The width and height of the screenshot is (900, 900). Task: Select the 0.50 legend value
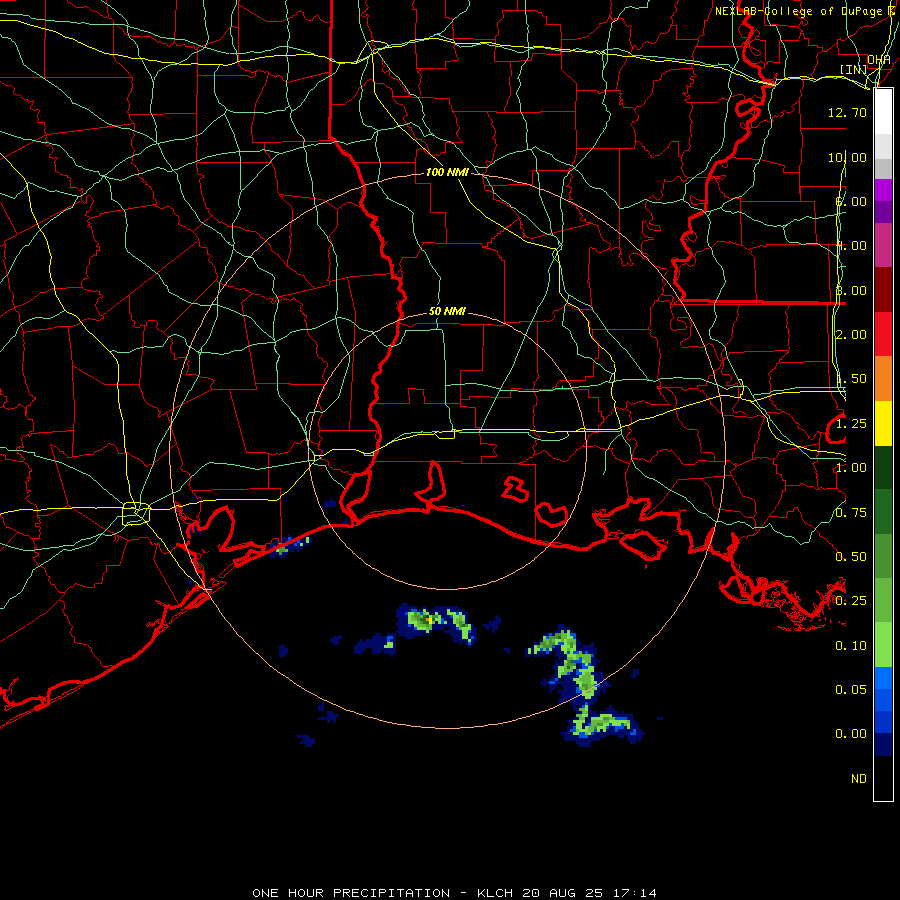point(851,557)
